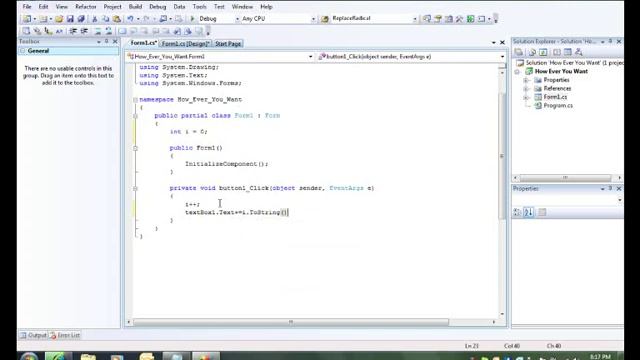Uncomment selected lines icon

click(109, 31)
